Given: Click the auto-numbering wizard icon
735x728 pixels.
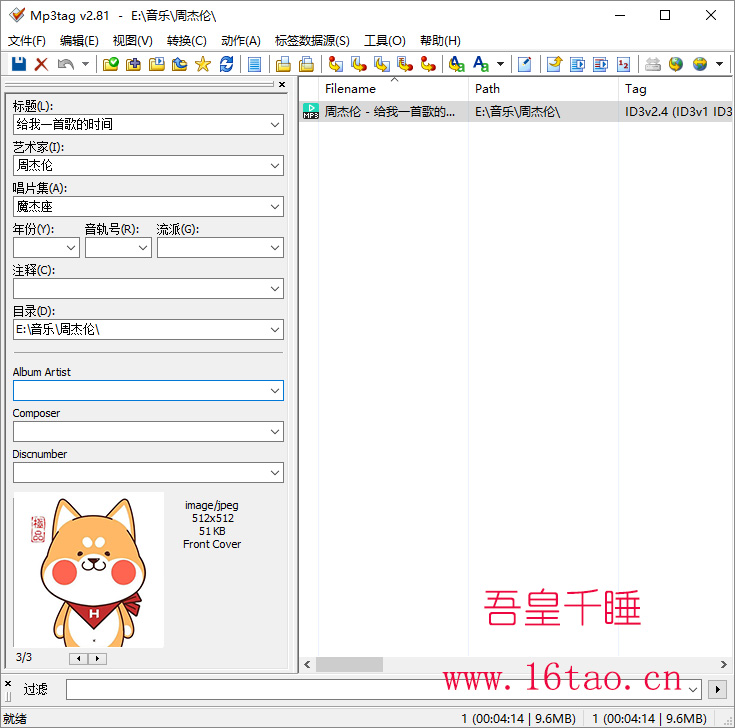Looking at the screenshot, I should [624, 64].
